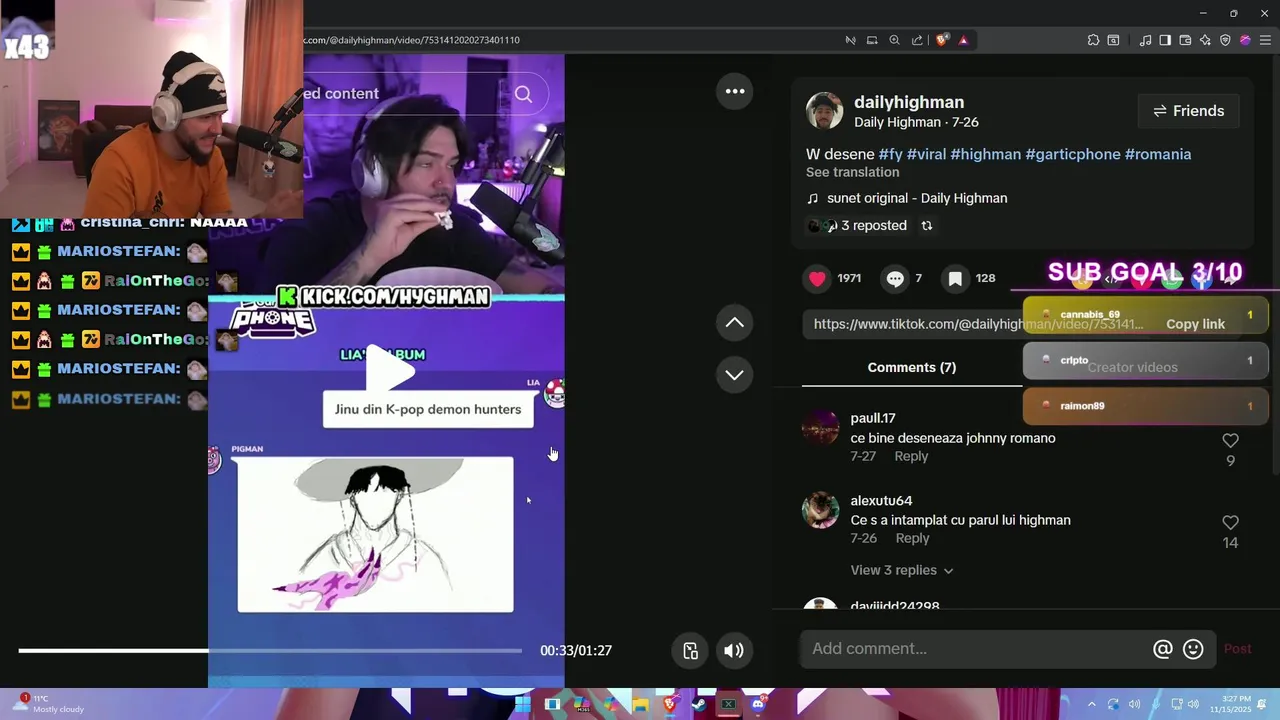This screenshot has width=1280, height=720.
Task: Open the browser share icon
Action: 917,40
